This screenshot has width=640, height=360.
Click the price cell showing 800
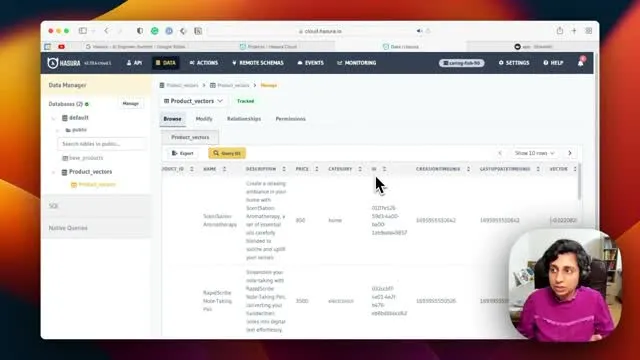point(300,220)
